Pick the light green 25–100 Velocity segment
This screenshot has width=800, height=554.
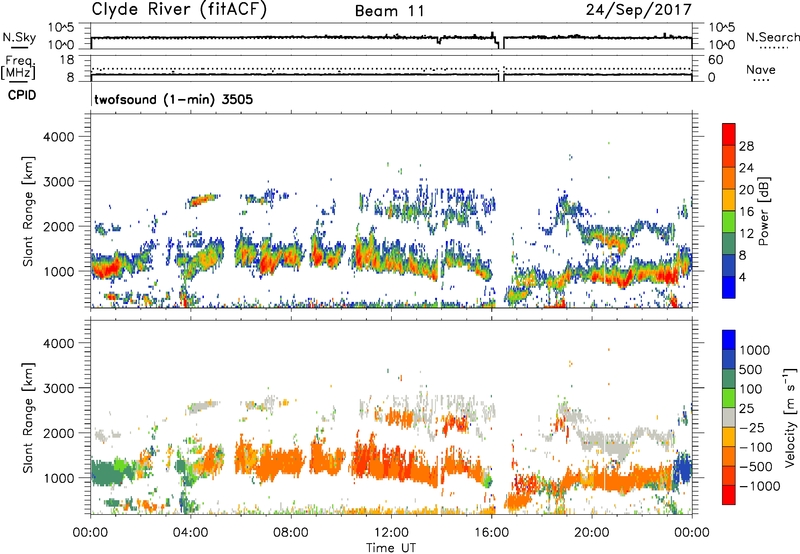(729, 398)
